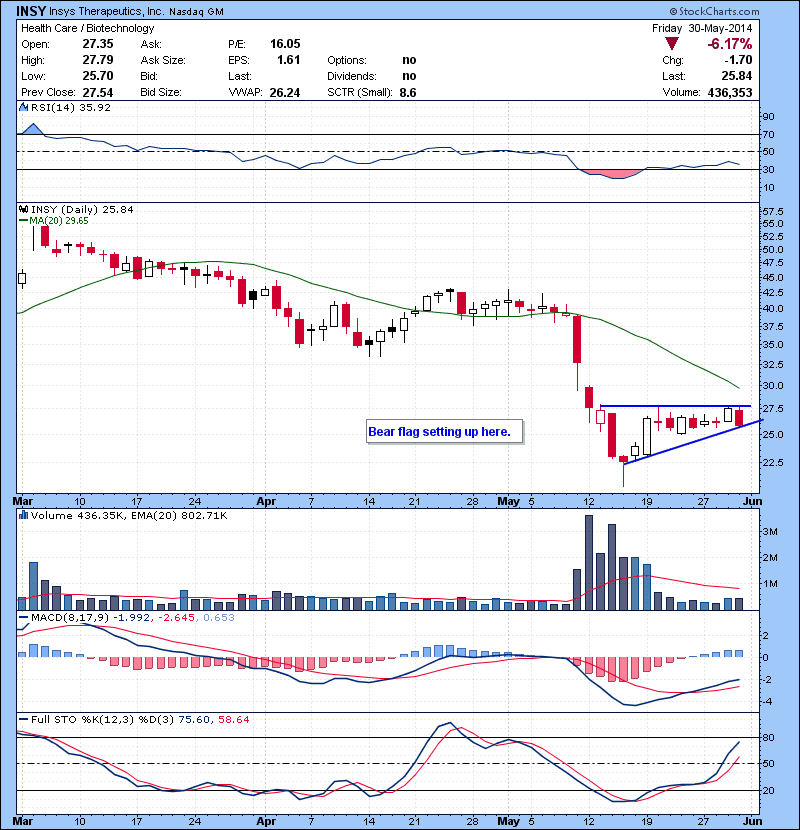Click the candlestick icon beside INSY (Daily)

[24, 209]
